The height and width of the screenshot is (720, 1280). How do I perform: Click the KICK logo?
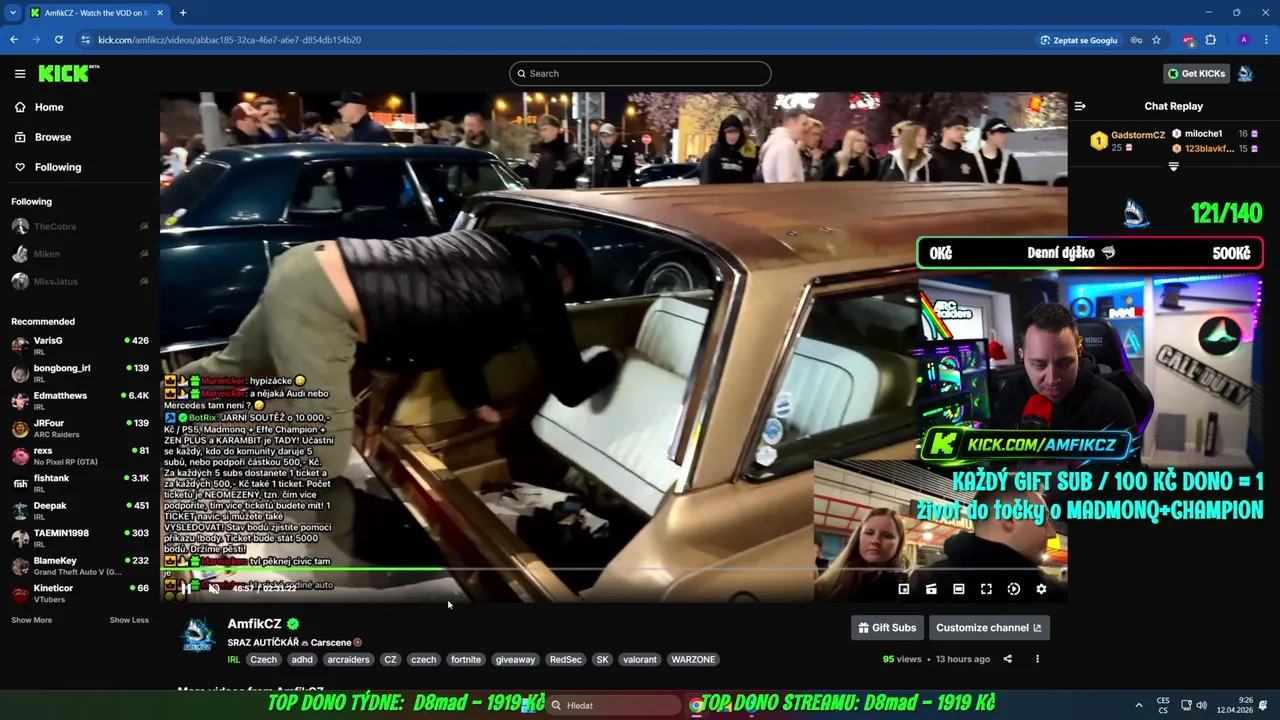point(68,73)
